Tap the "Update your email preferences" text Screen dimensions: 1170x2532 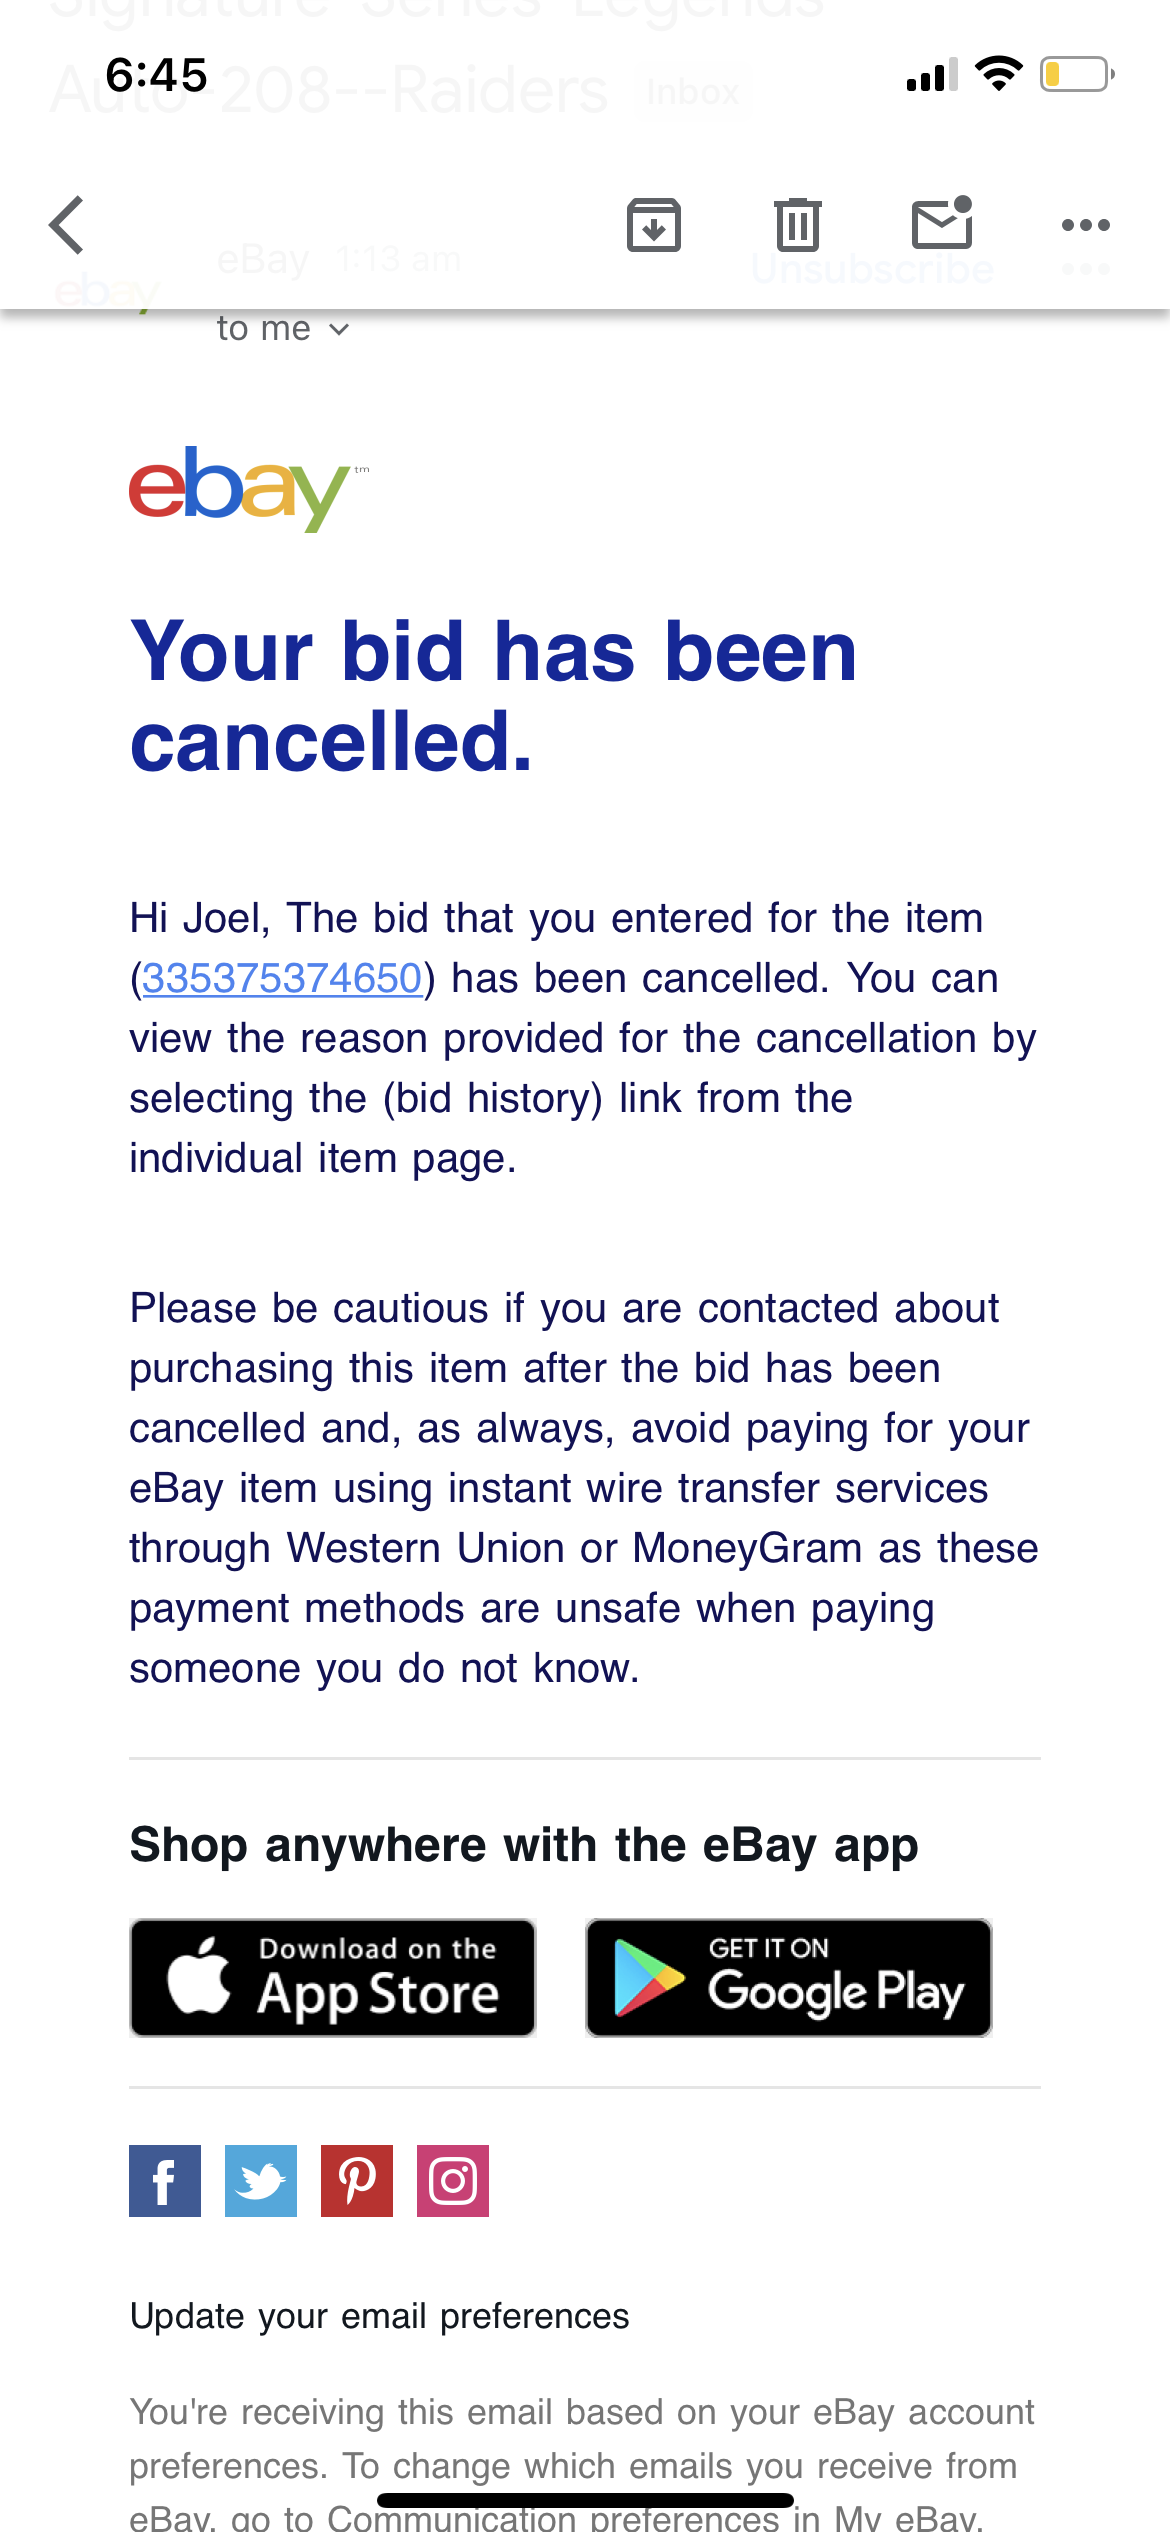click(x=380, y=2316)
